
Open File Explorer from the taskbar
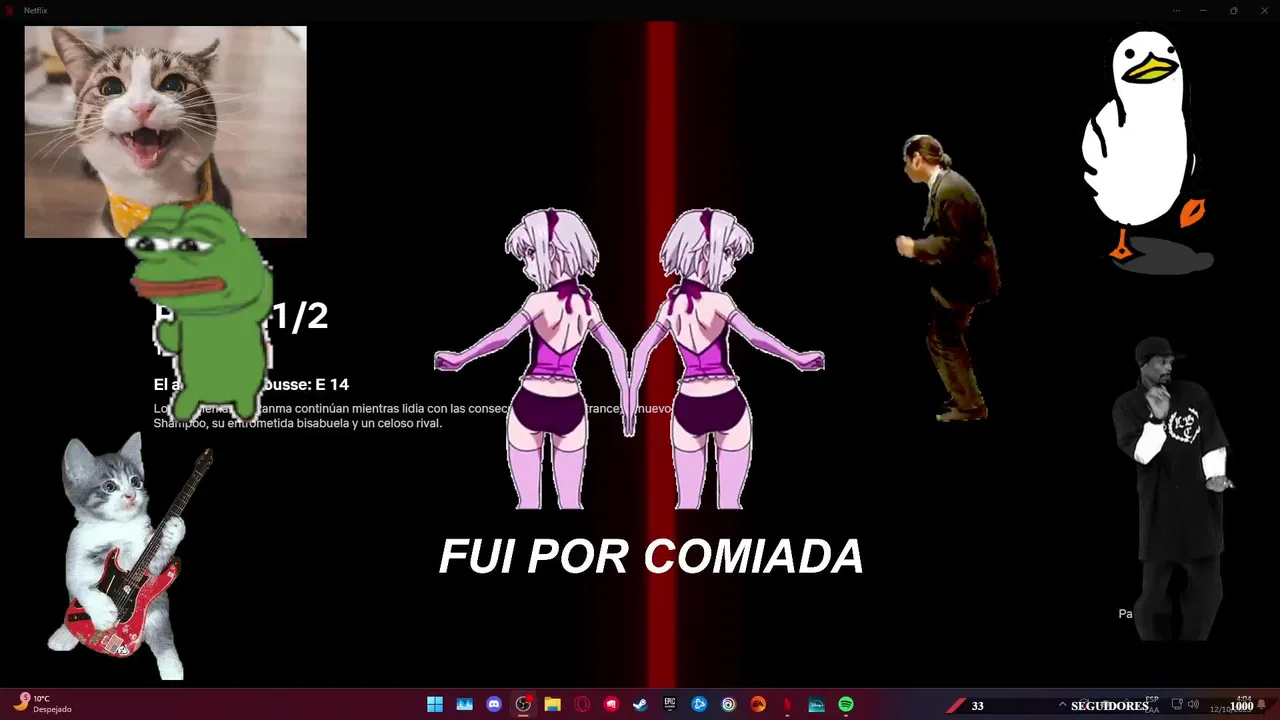552,704
